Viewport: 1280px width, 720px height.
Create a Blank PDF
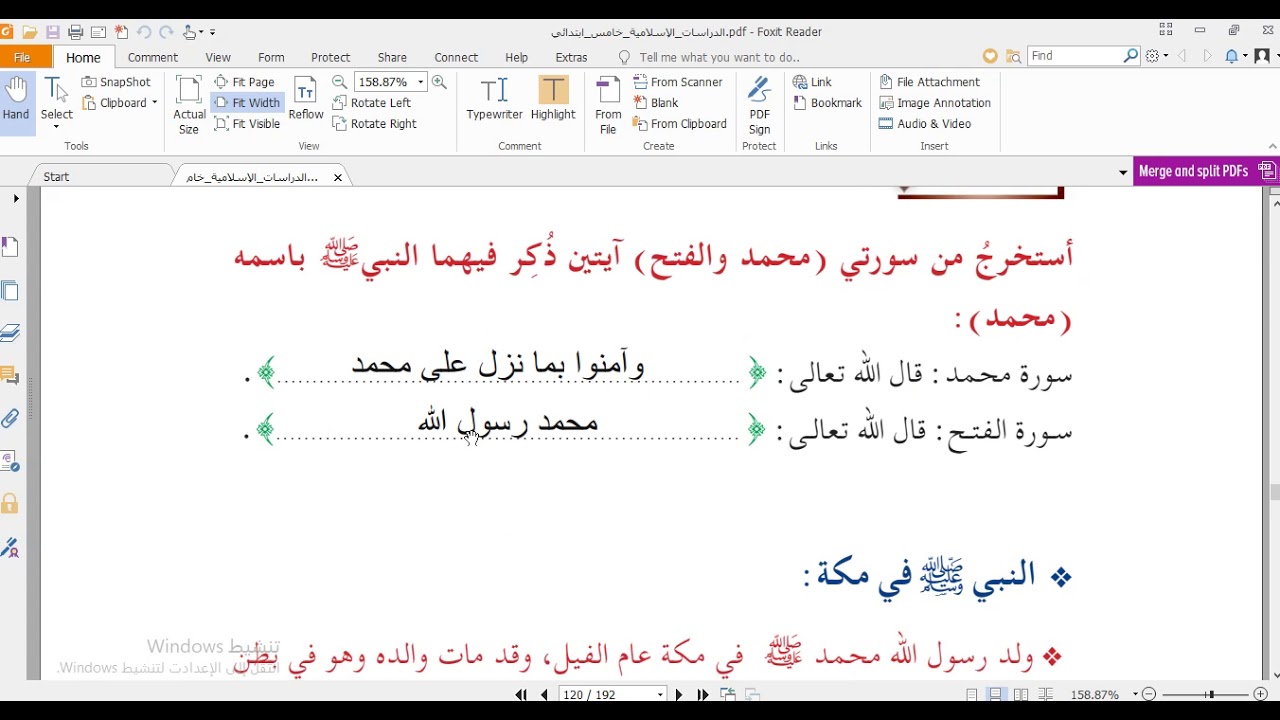pyautogui.click(x=656, y=103)
